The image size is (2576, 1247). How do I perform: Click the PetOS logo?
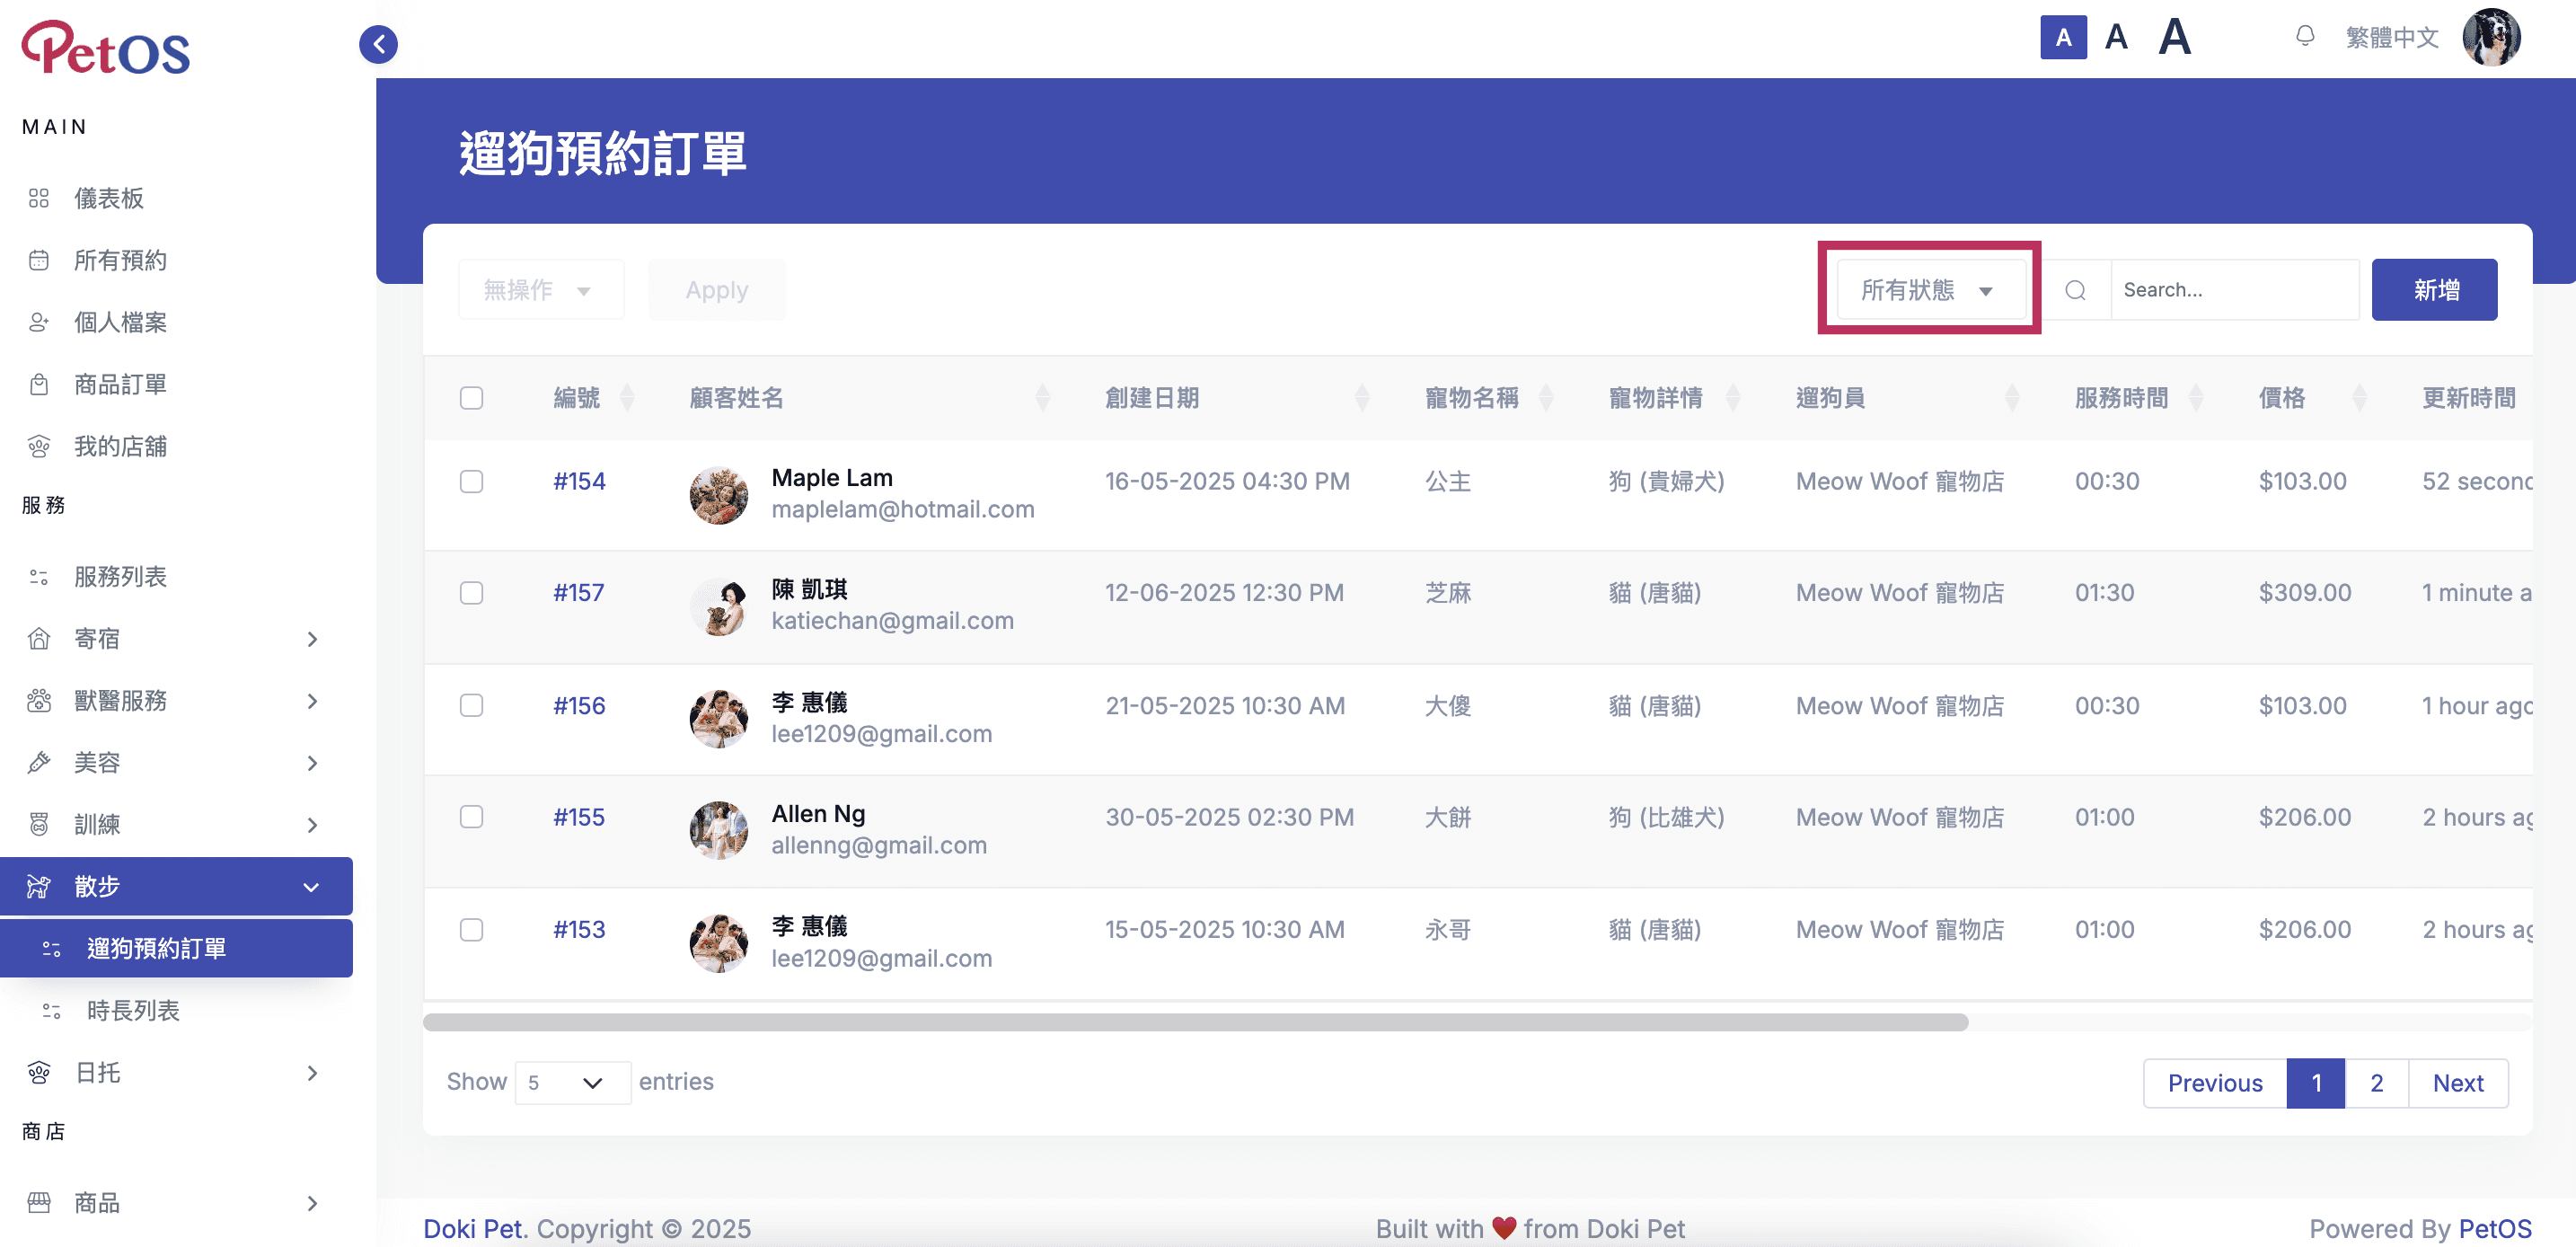pos(106,48)
